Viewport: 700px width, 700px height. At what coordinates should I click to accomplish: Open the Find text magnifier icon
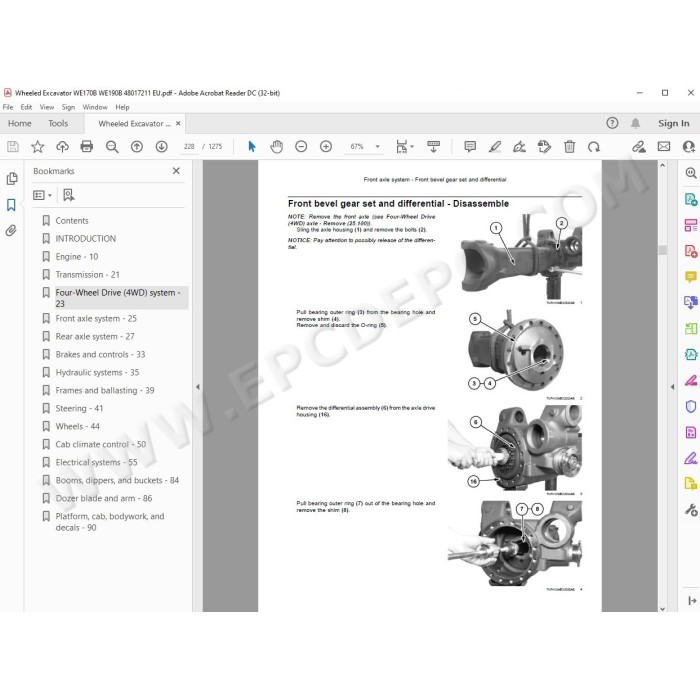click(x=112, y=146)
